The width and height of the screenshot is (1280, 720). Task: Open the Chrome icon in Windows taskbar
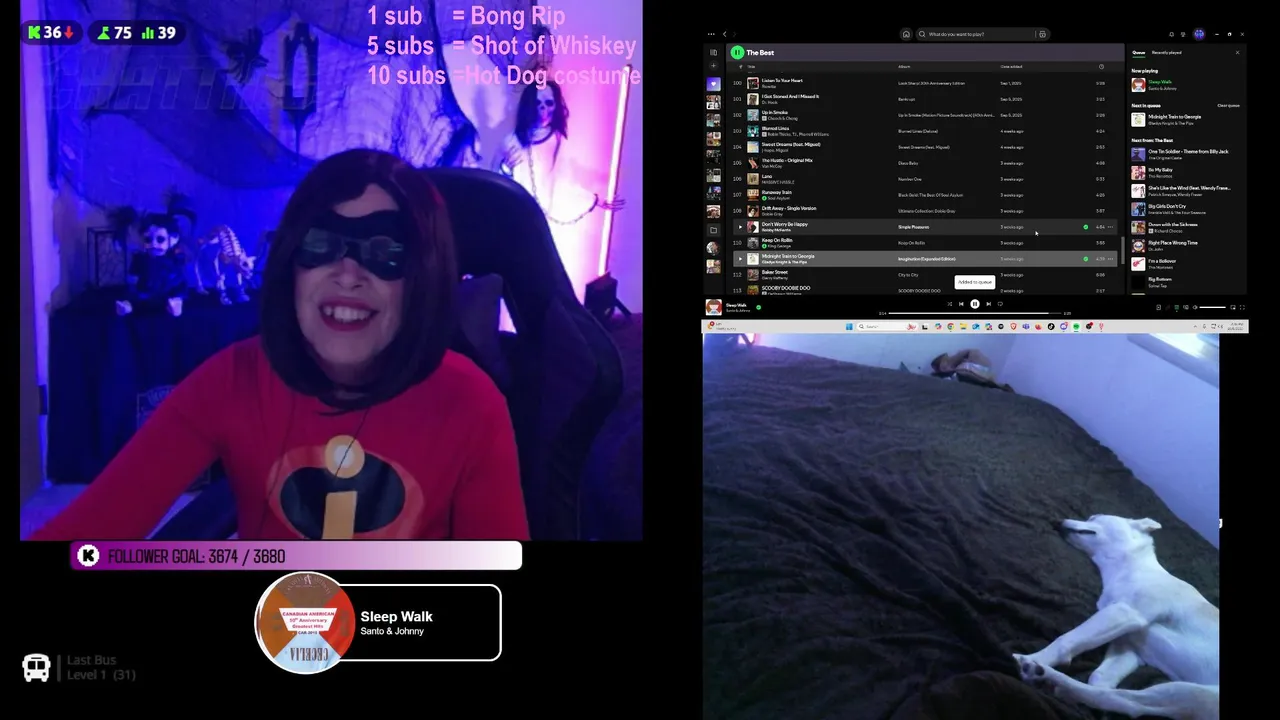[x=951, y=326]
